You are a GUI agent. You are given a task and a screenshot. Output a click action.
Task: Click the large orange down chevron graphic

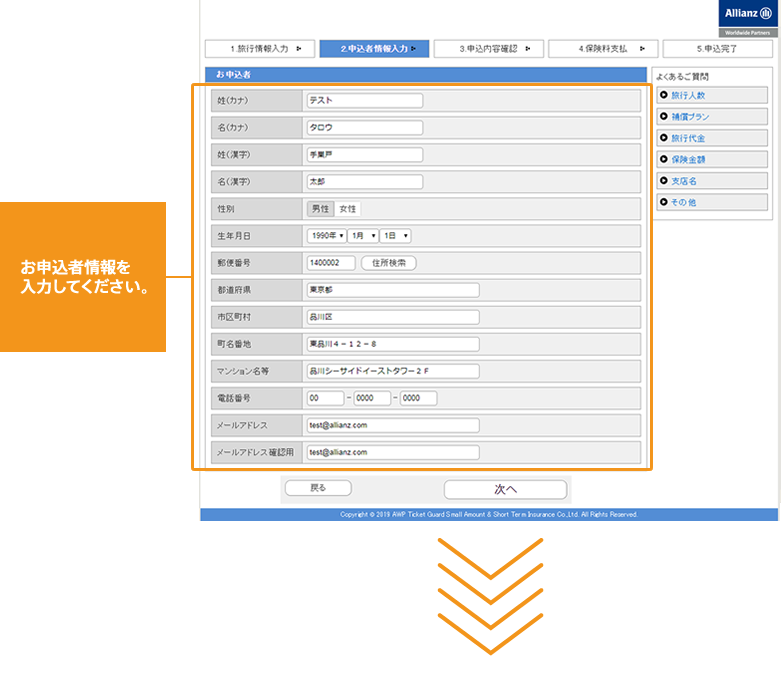pos(490,597)
